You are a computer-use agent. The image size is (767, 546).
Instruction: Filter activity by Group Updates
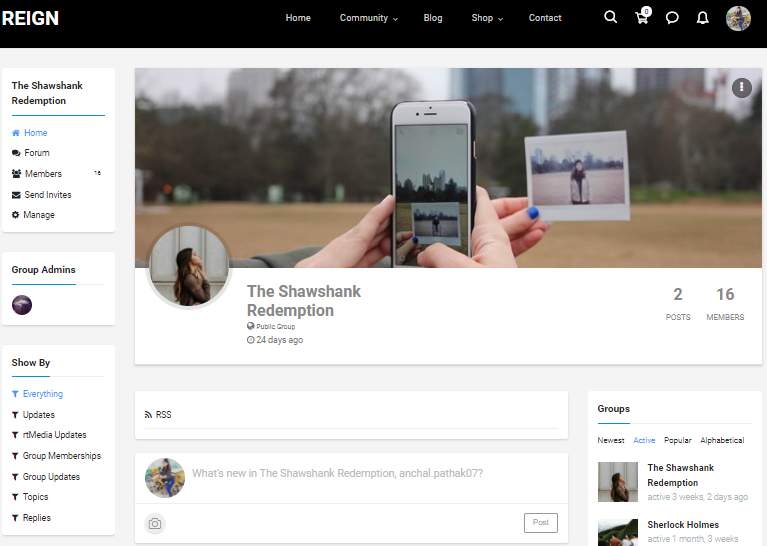click(x=46, y=477)
